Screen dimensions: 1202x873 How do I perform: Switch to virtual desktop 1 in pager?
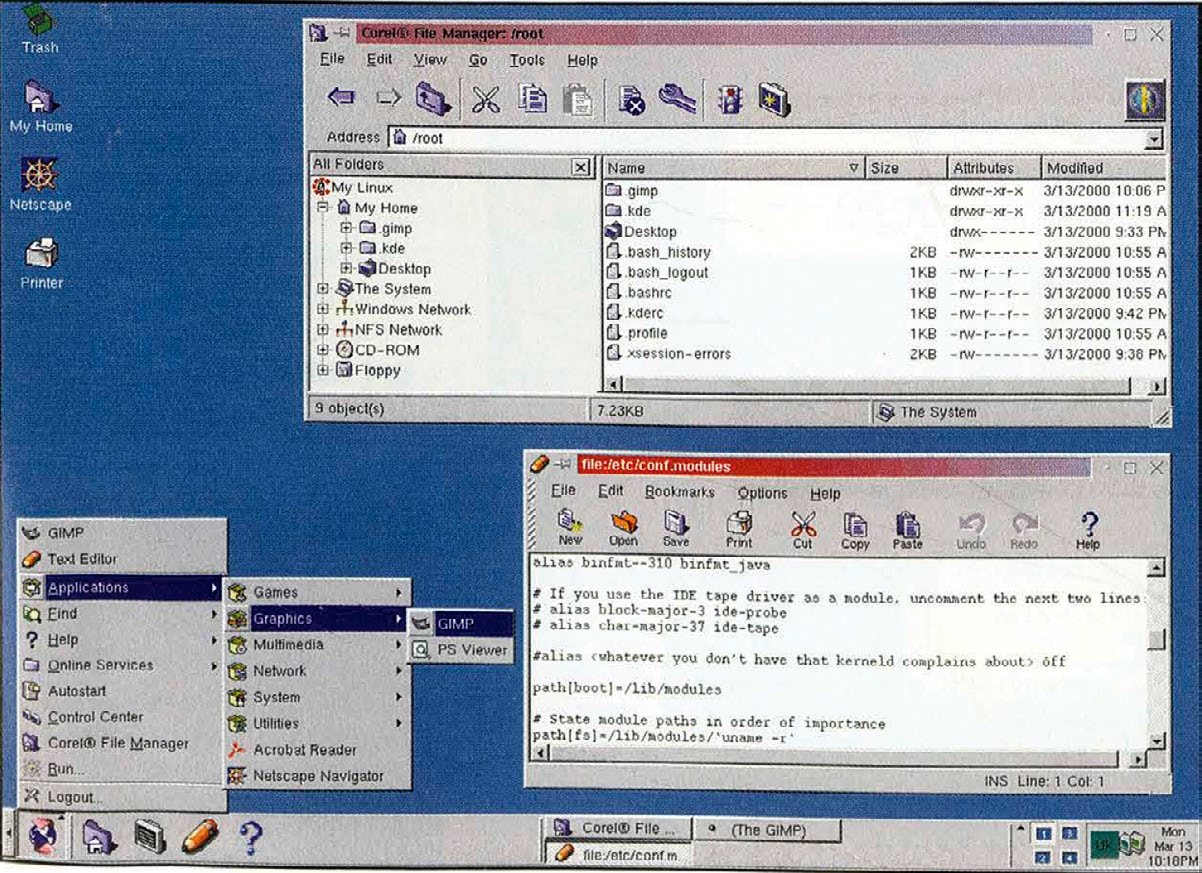coord(1043,832)
